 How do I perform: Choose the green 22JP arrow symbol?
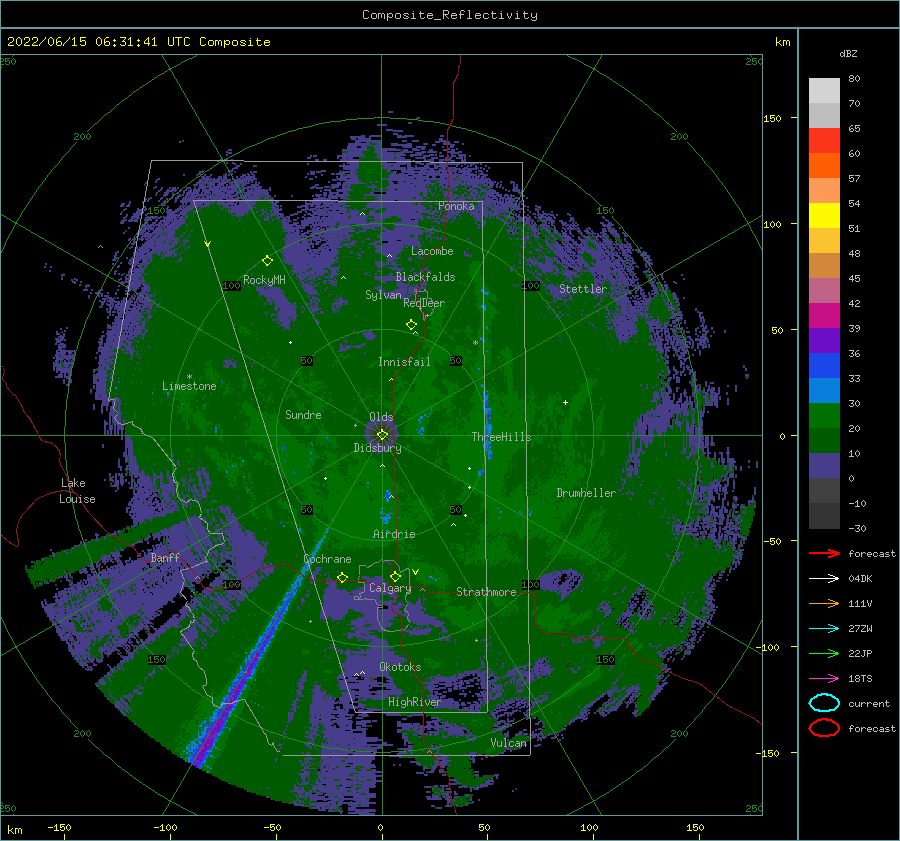point(824,653)
